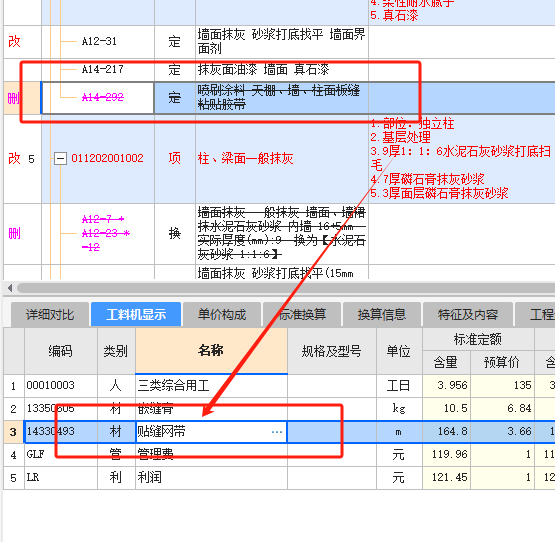Image resolution: width=555 pixels, height=542 pixels.
Task: Click the 名称 column header
Action: [211, 351]
